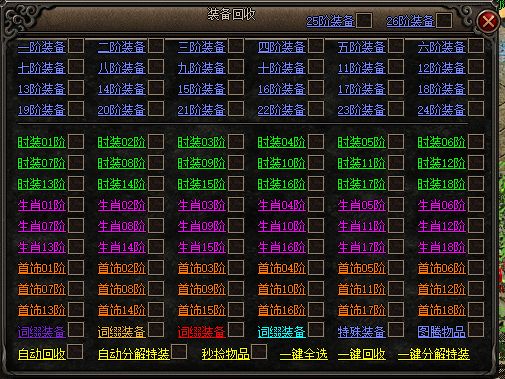Tick the 时装18阶 checkbox
Screen dimensions: 505x379
pos(476,183)
